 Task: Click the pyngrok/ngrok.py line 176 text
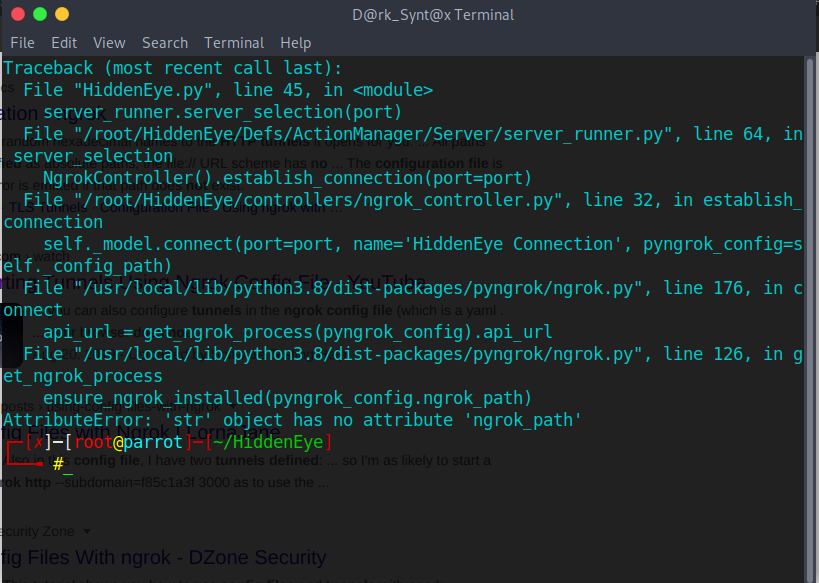coord(413,288)
